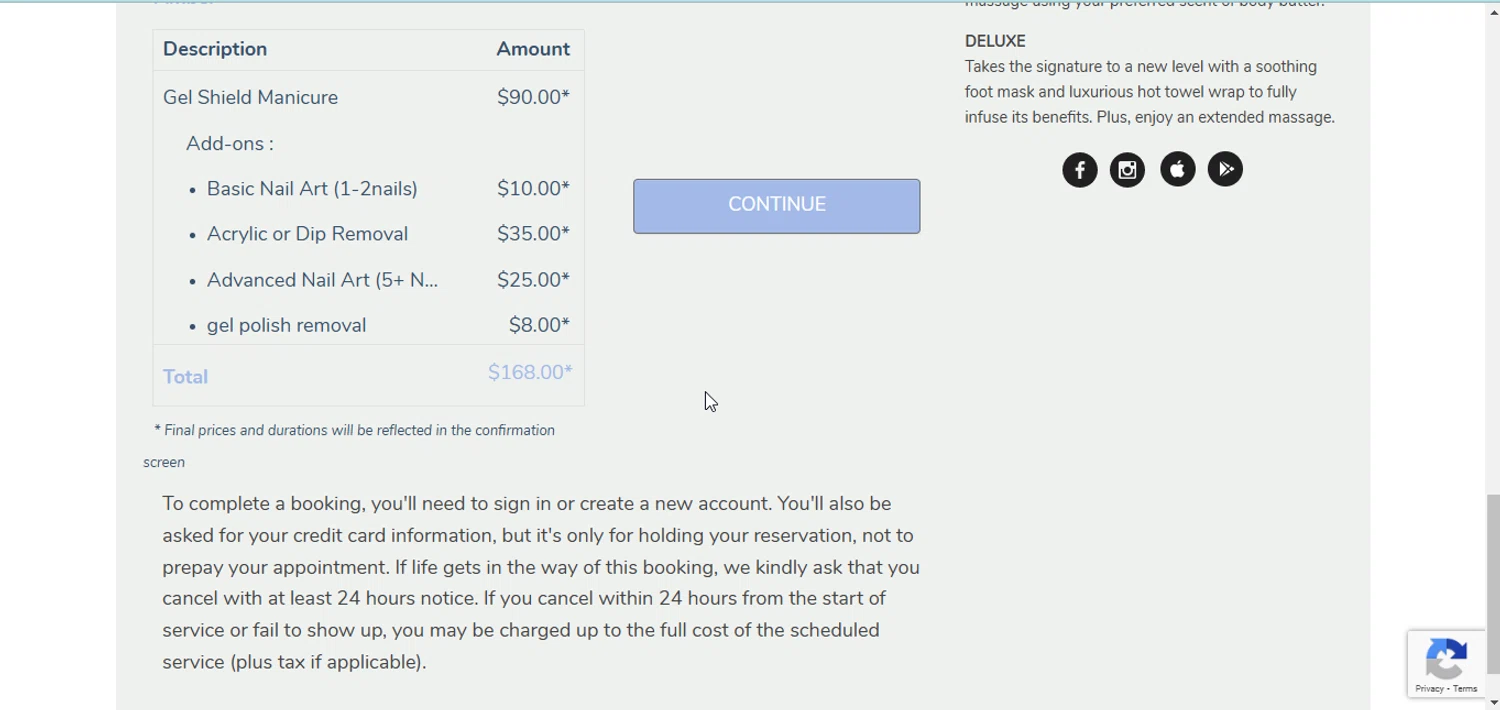This screenshot has height=710, width=1500.
Task: Click the DELUXE heading
Action: tap(995, 41)
